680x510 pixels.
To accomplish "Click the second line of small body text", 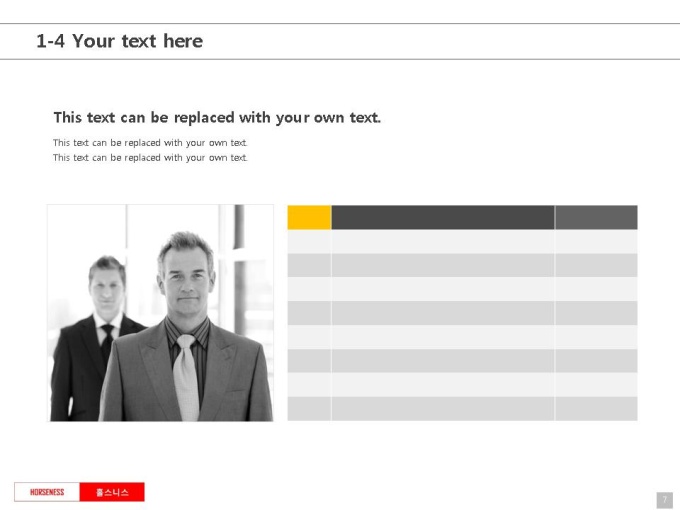I will [x=150, y=157].
